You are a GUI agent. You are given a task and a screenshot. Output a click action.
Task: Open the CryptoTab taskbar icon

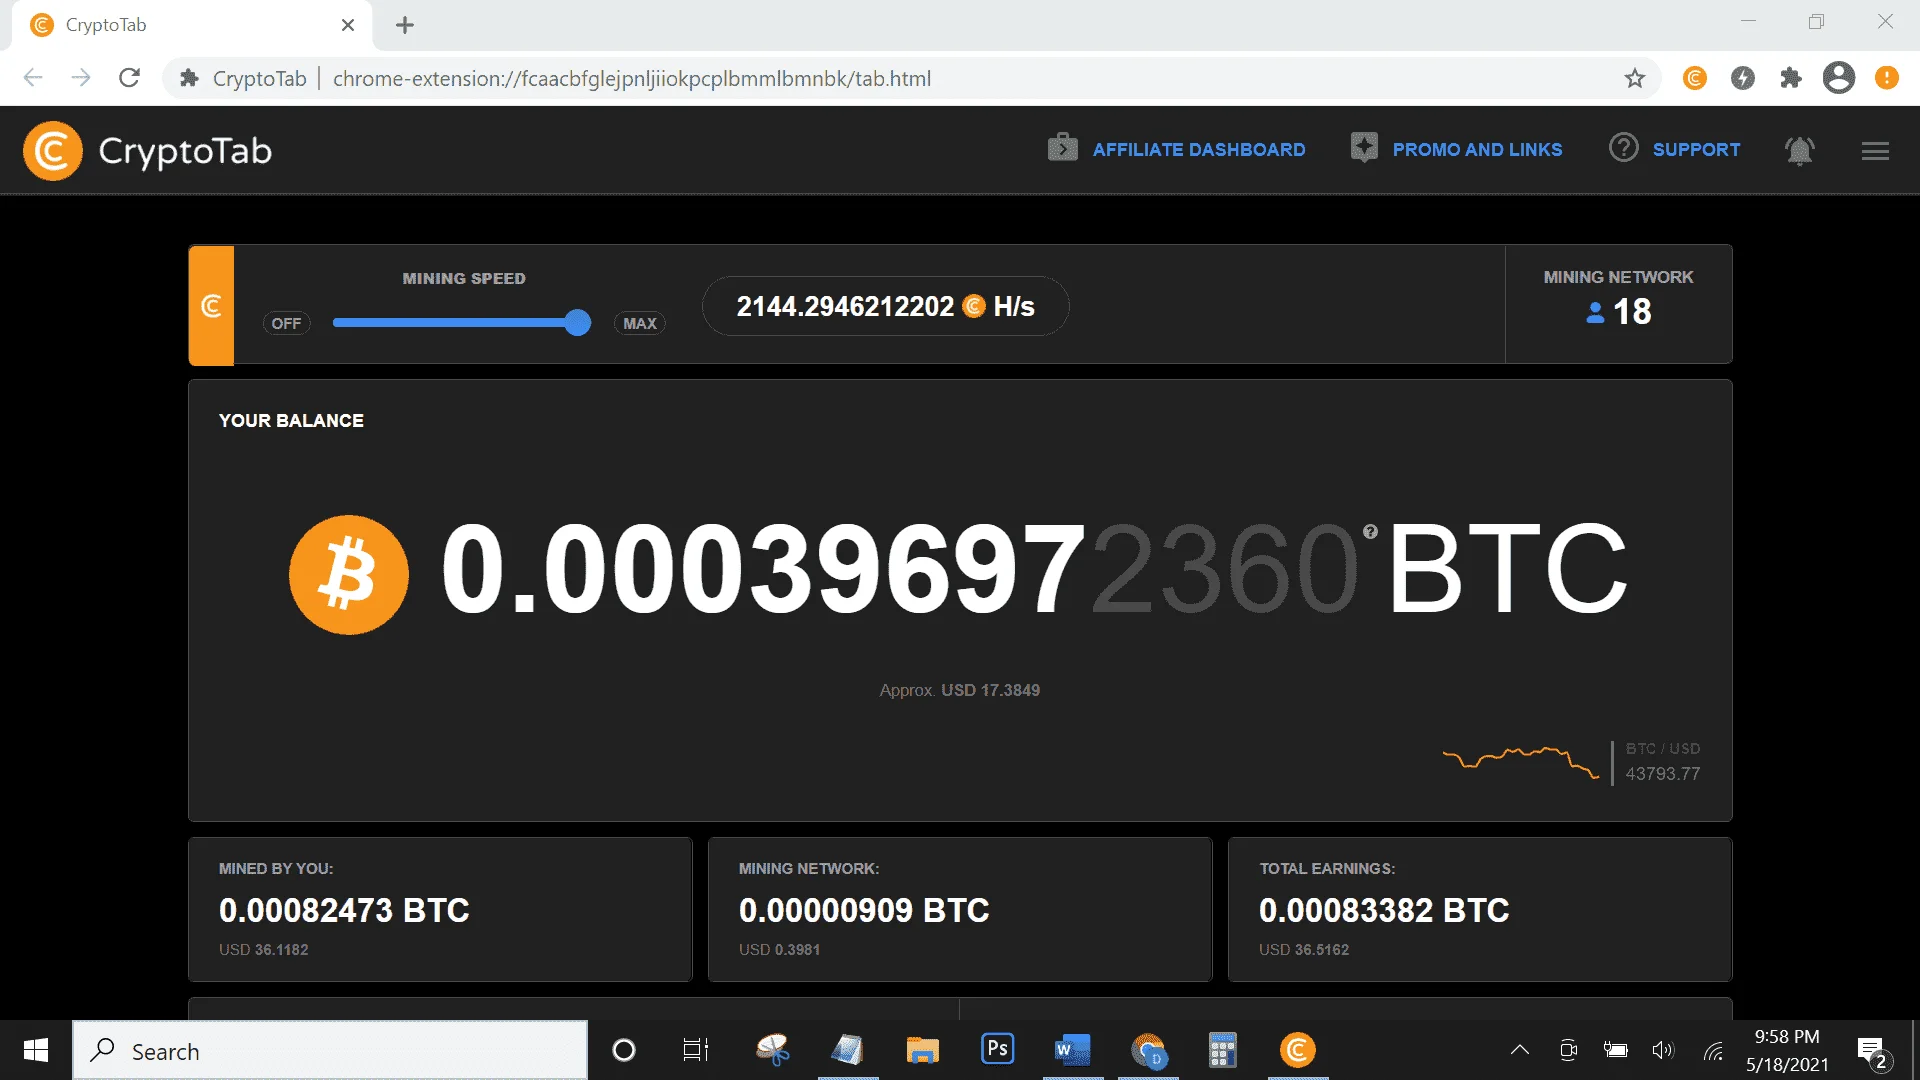(1298, 1050)
